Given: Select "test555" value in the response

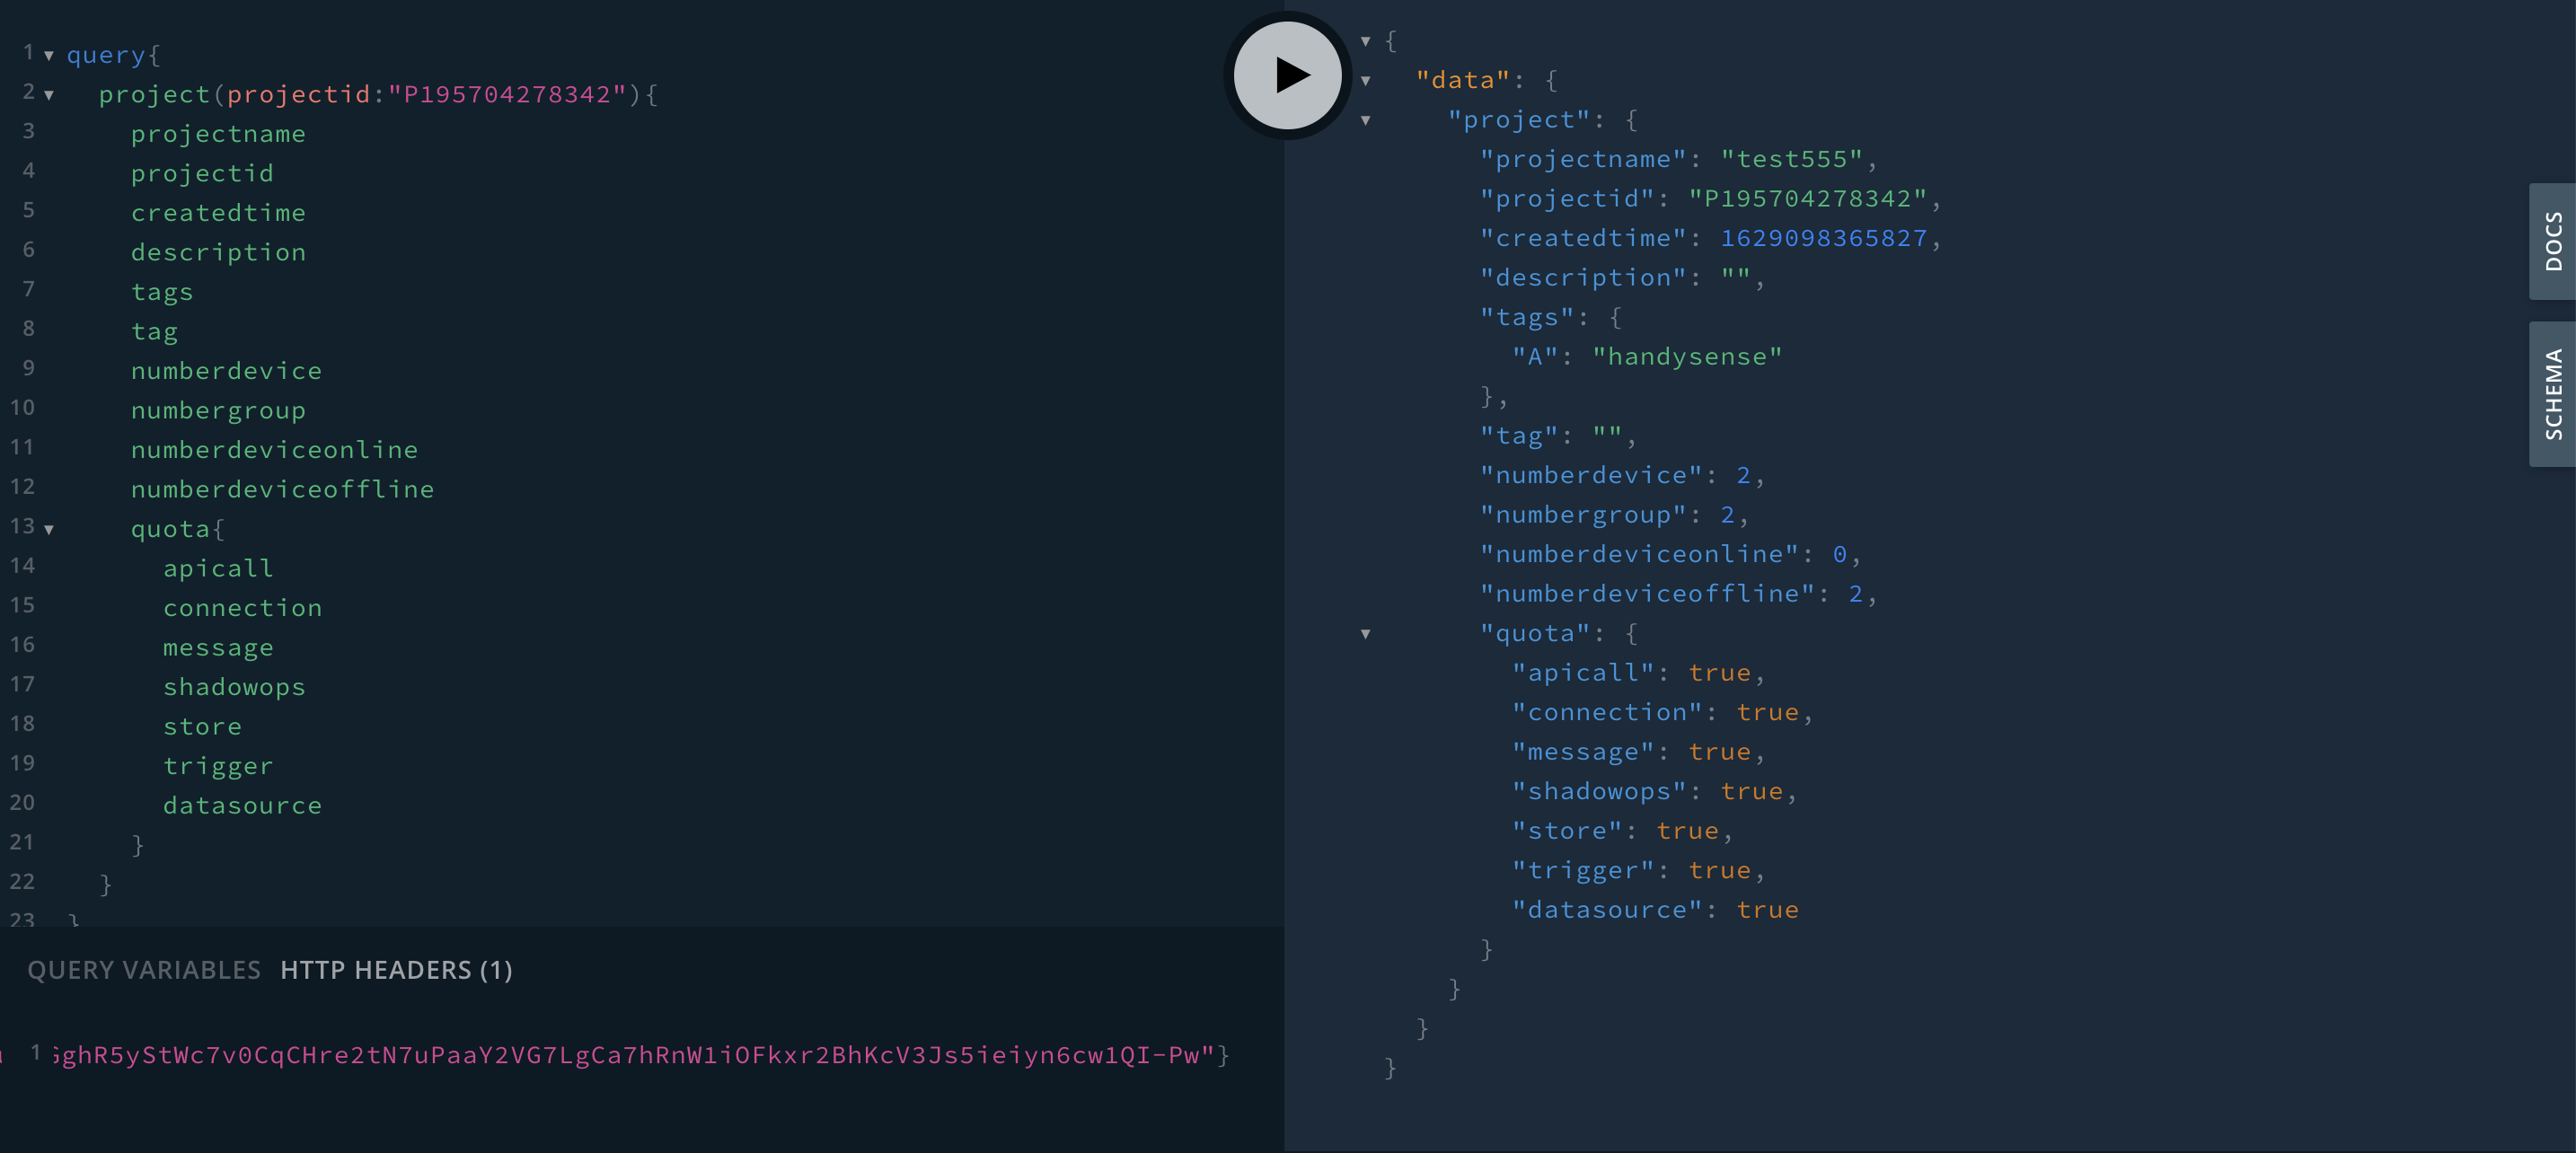Looking at the screenshot, I should [1791, 159].
